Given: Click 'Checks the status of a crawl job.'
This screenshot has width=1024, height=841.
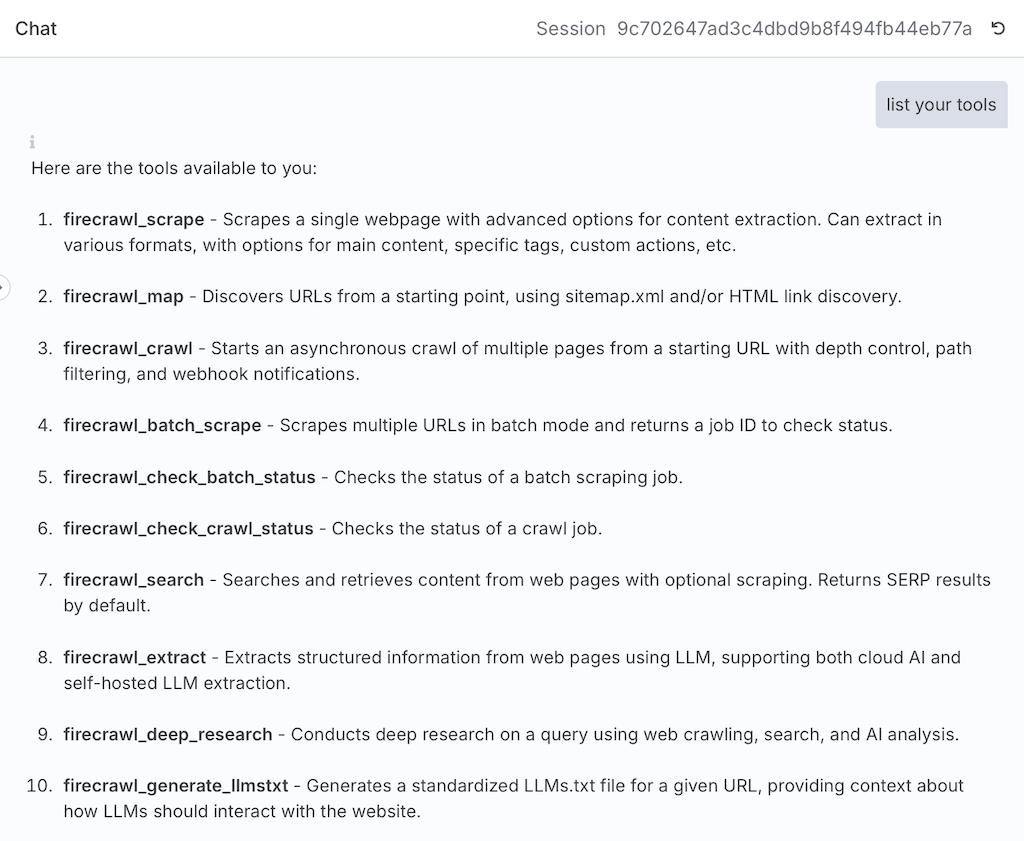Looking at the screenshot, I should (x=467, y=528).
